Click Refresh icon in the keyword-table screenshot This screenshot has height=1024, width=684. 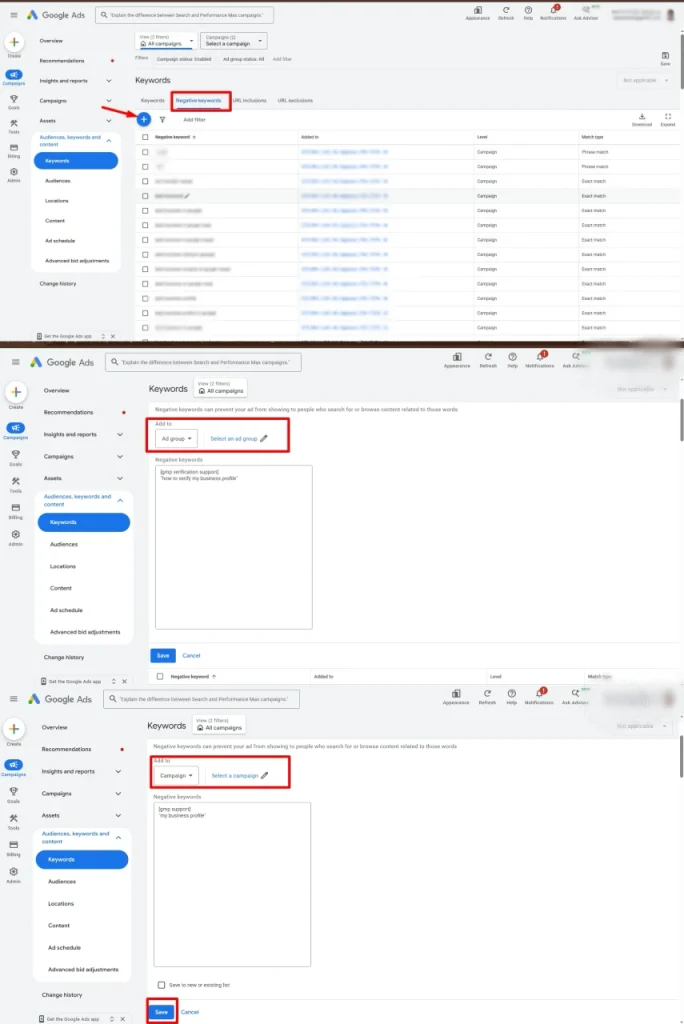(506, 12)
